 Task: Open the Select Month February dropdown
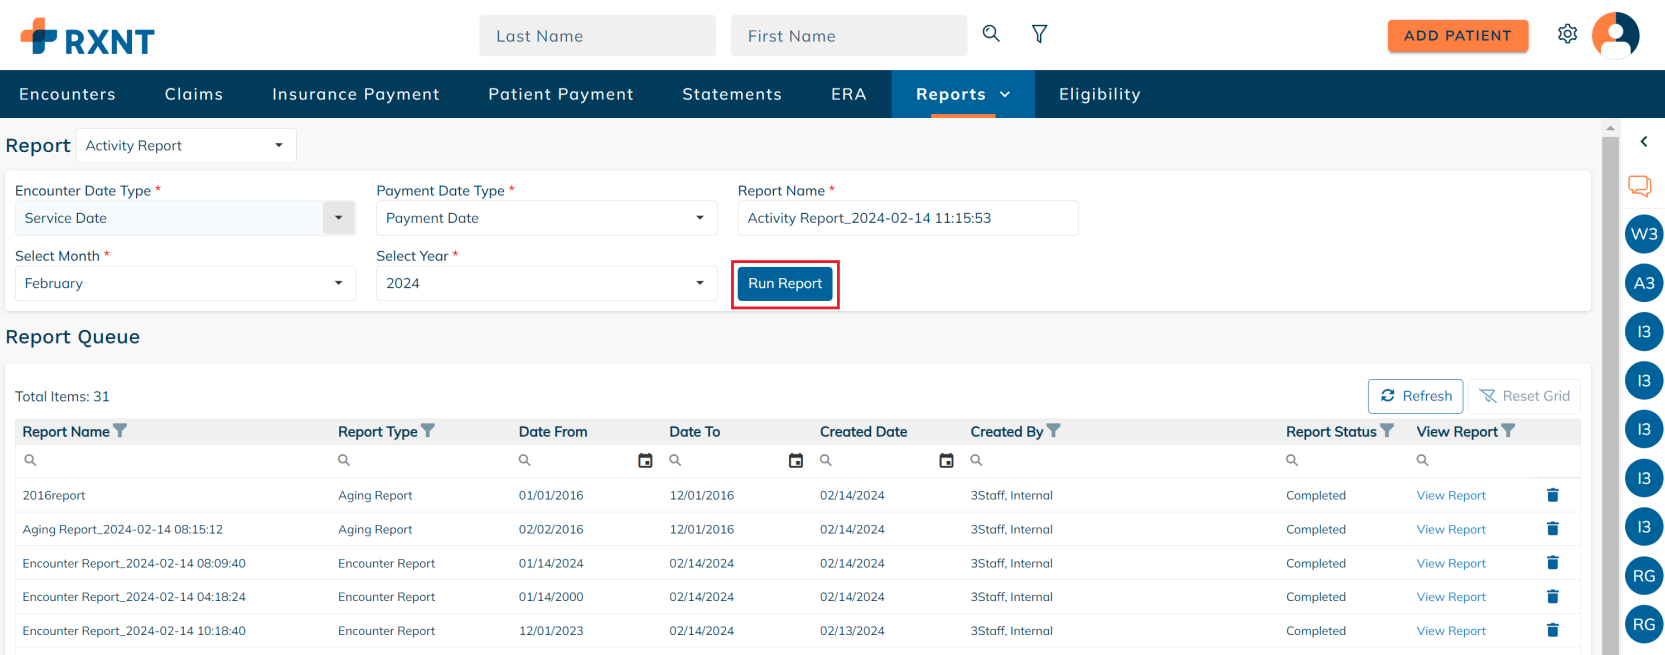[x=185, y=284]
